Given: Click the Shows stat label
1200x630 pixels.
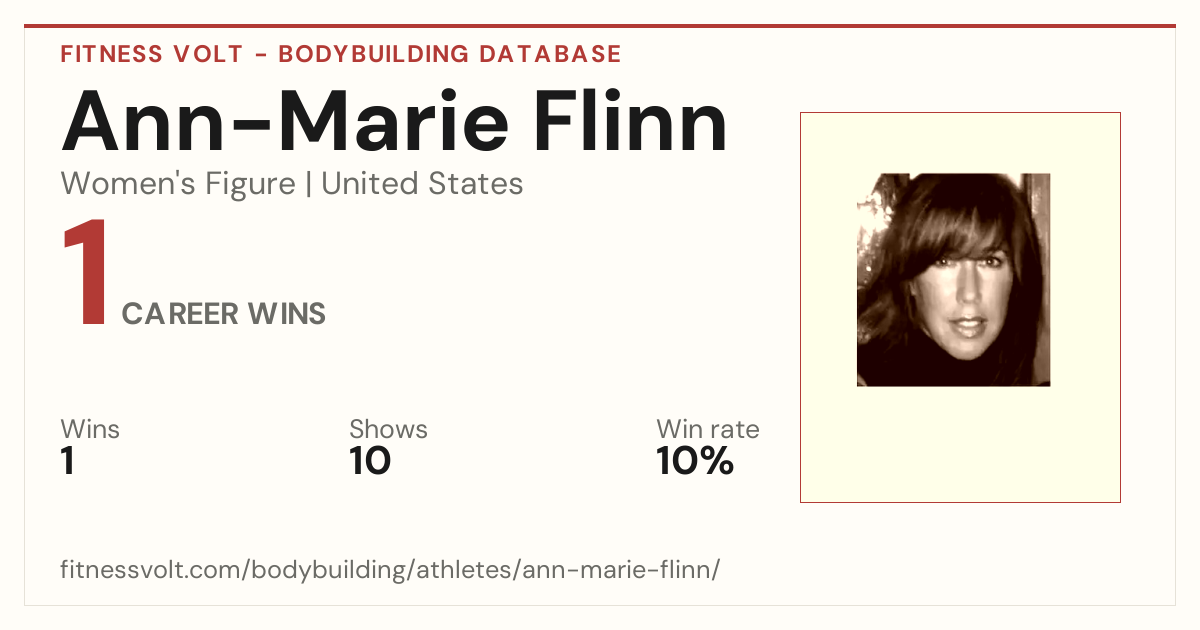Looking at the screenshot, I should [x=388, y=429].
